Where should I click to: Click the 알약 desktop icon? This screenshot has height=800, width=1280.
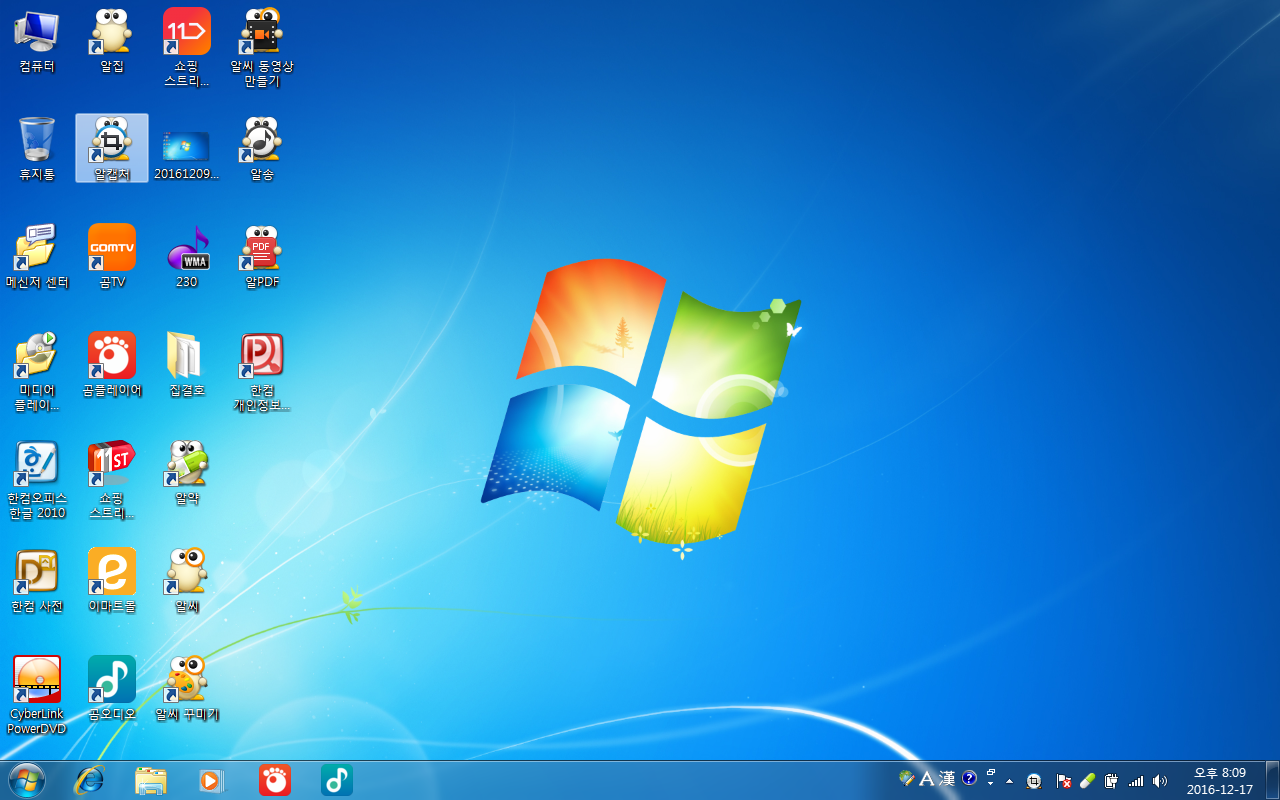click(x=187, y=465)
